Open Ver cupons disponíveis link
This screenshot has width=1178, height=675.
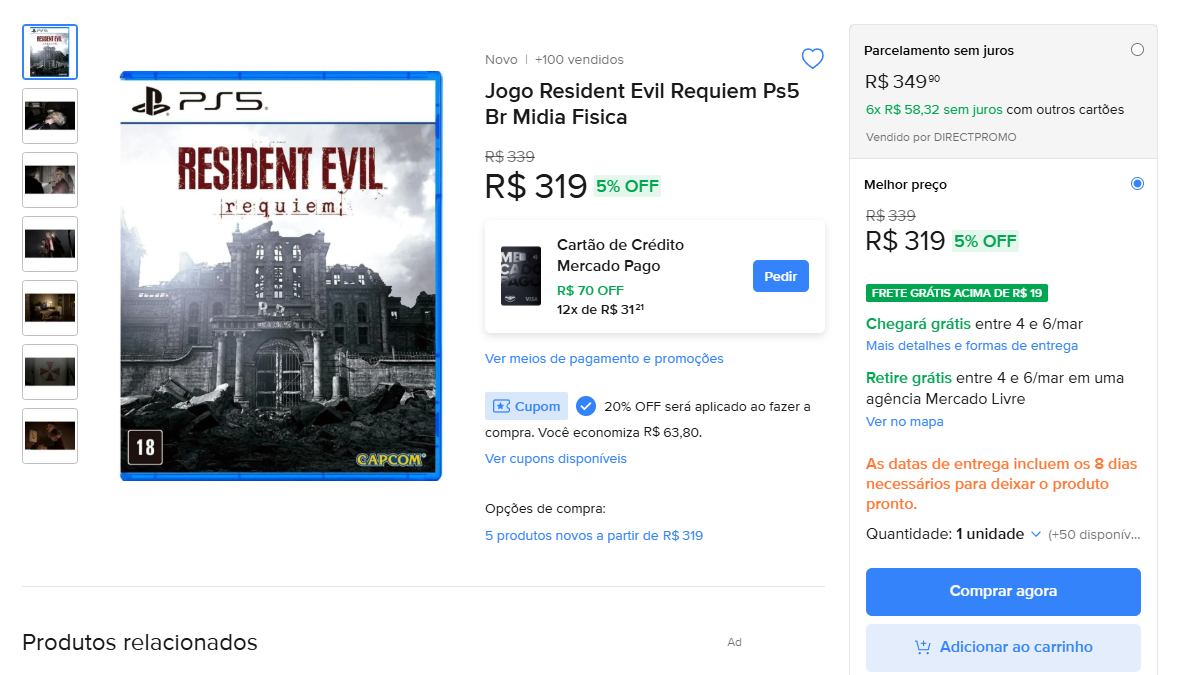pyautogui.click(x=556, y=458)
